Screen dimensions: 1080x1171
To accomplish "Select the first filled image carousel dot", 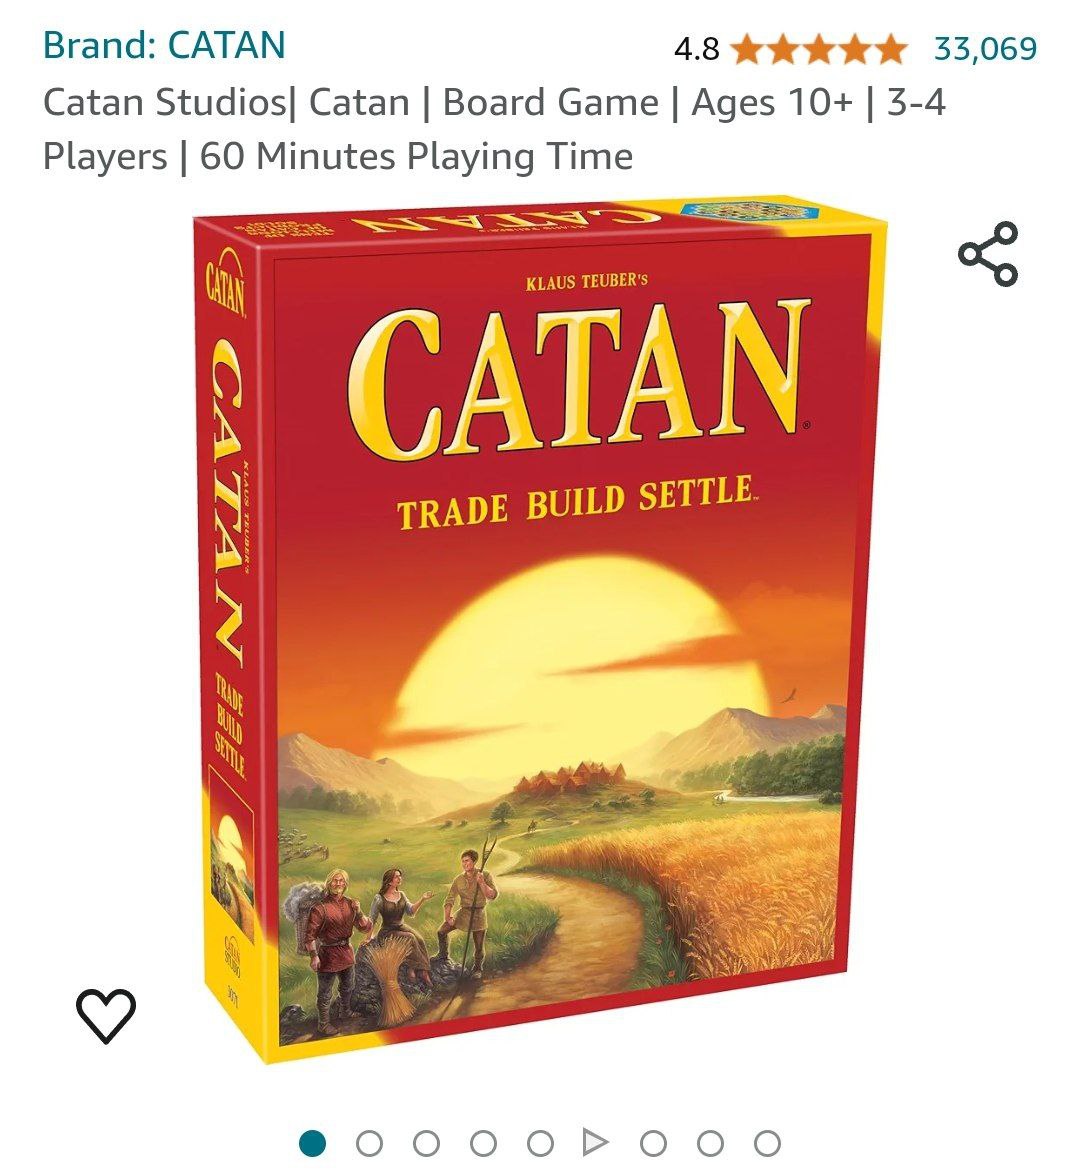I will (x=312, y=1143).
